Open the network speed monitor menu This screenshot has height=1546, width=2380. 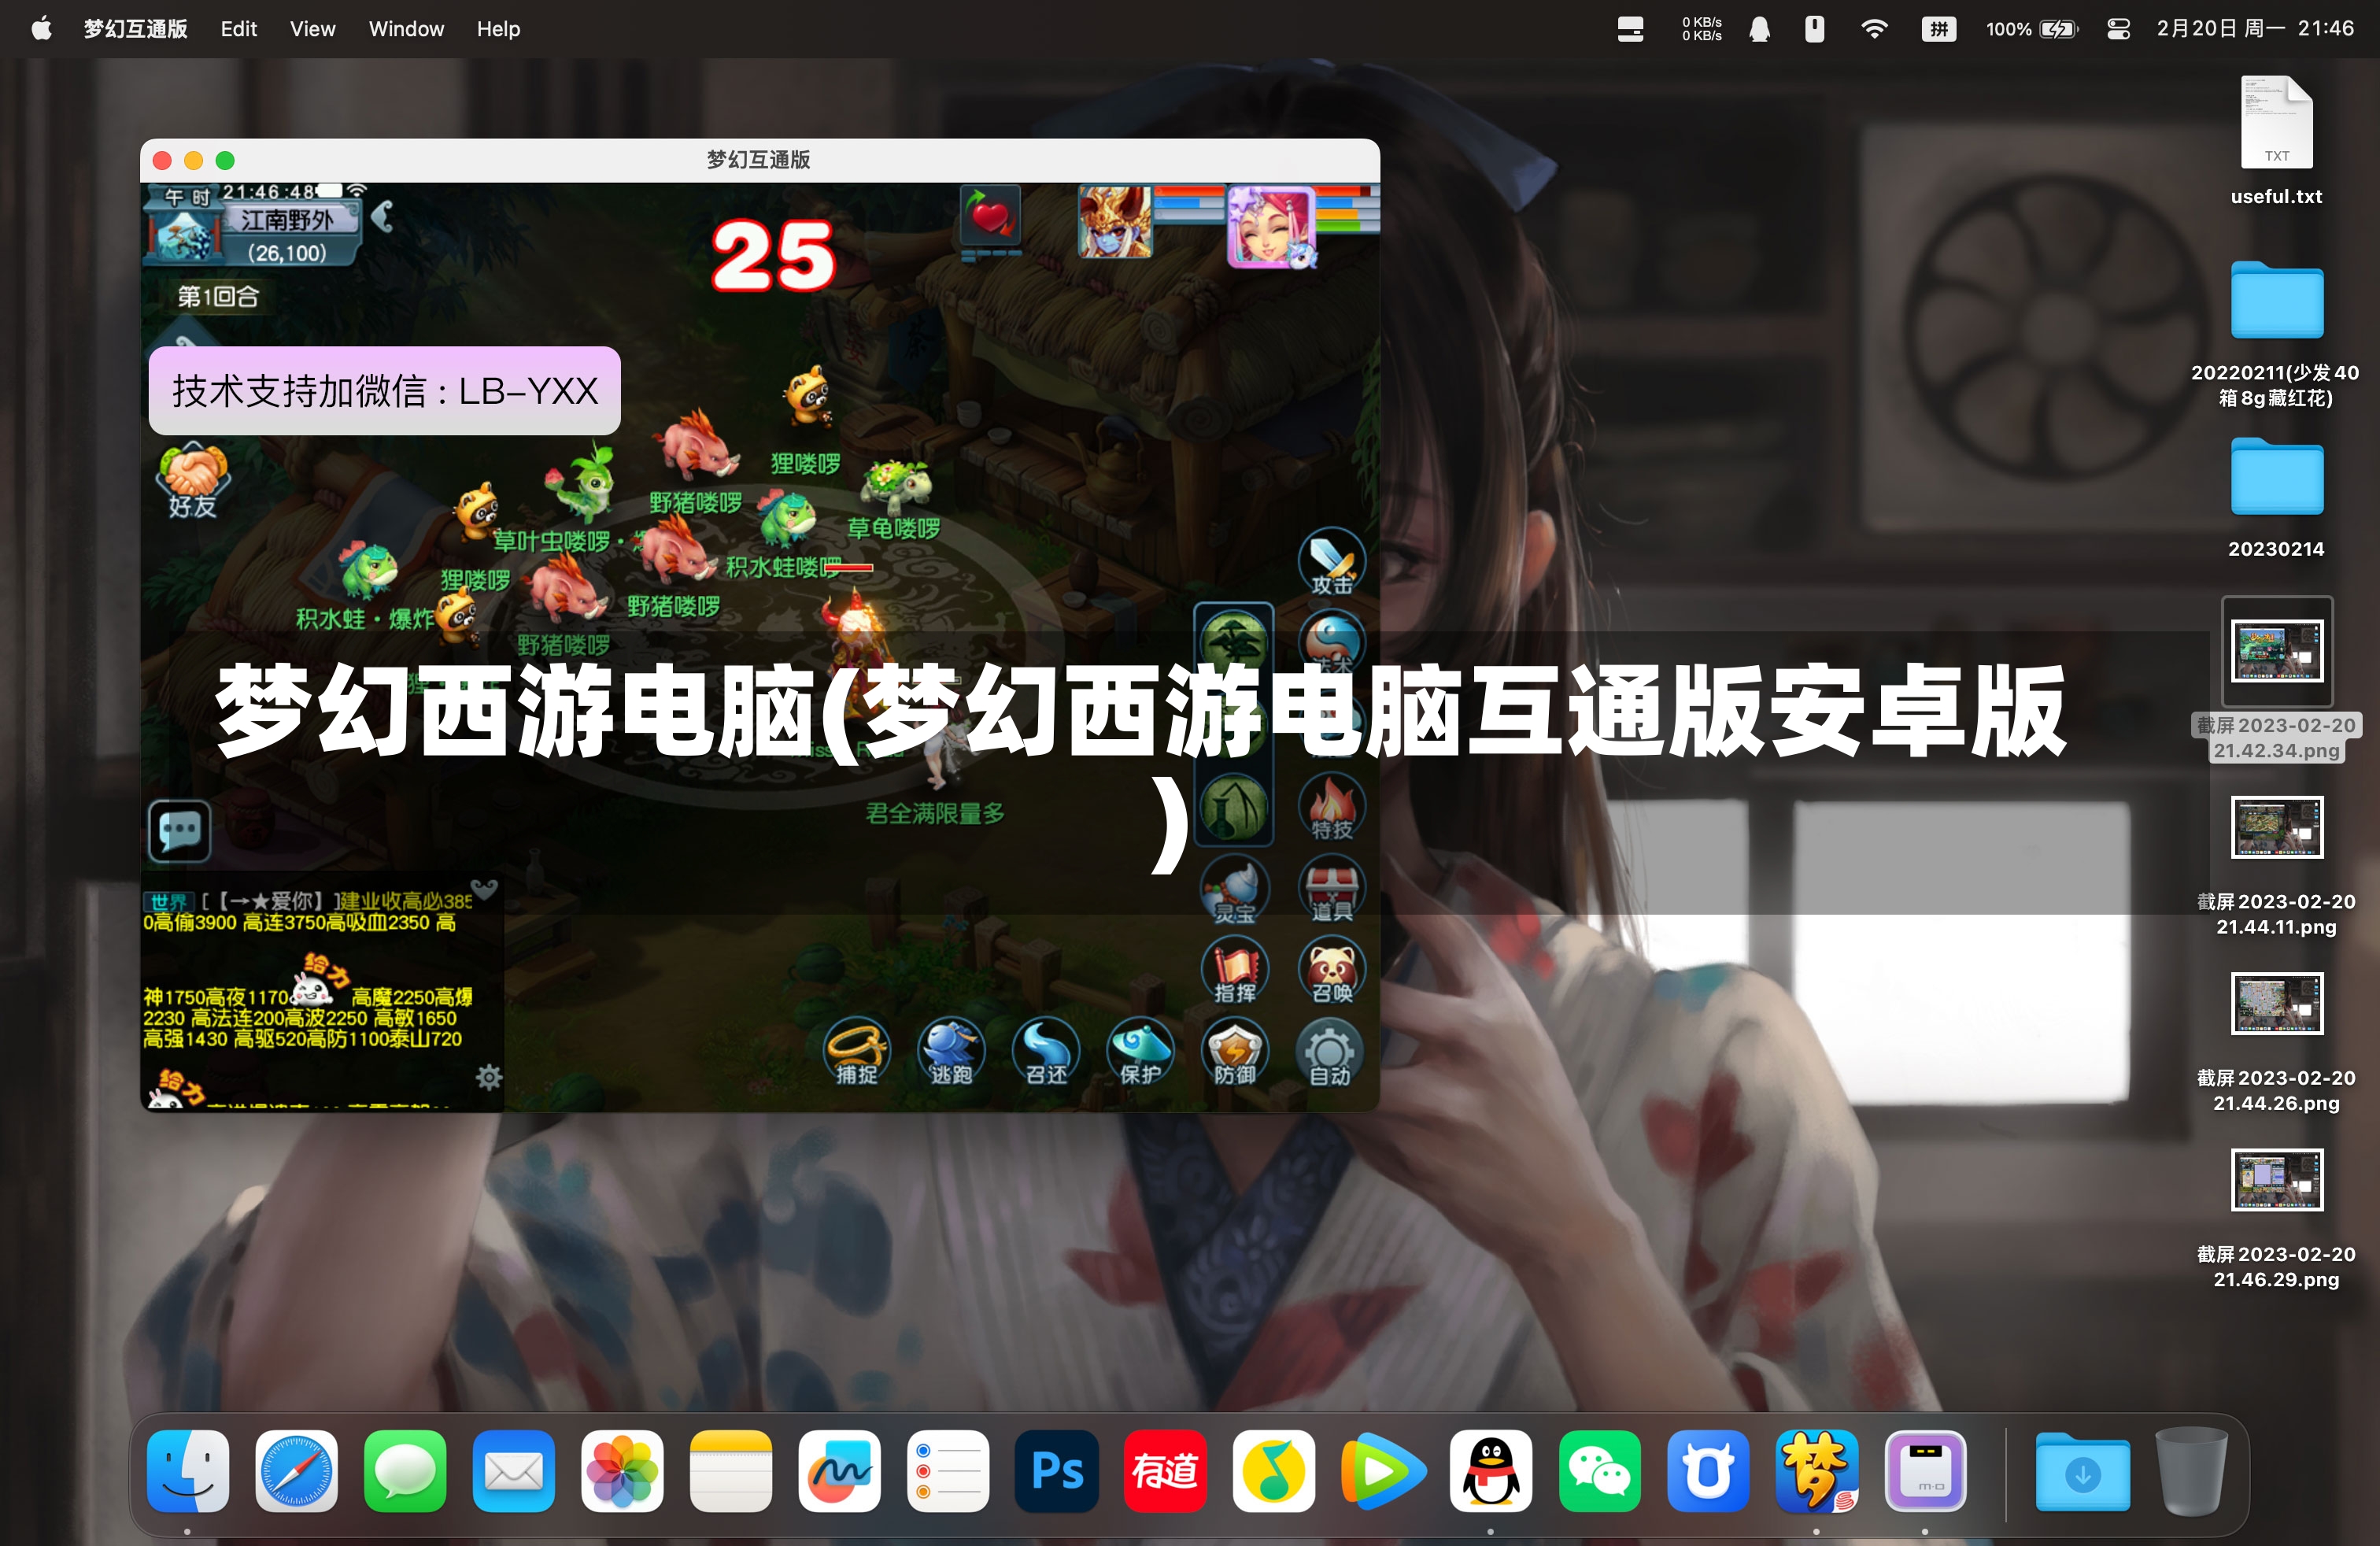click(1702, 28)
